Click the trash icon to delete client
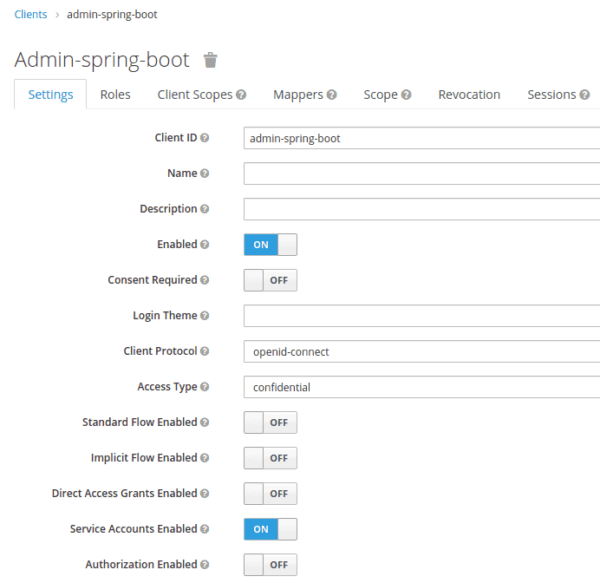 coord(210,60)
